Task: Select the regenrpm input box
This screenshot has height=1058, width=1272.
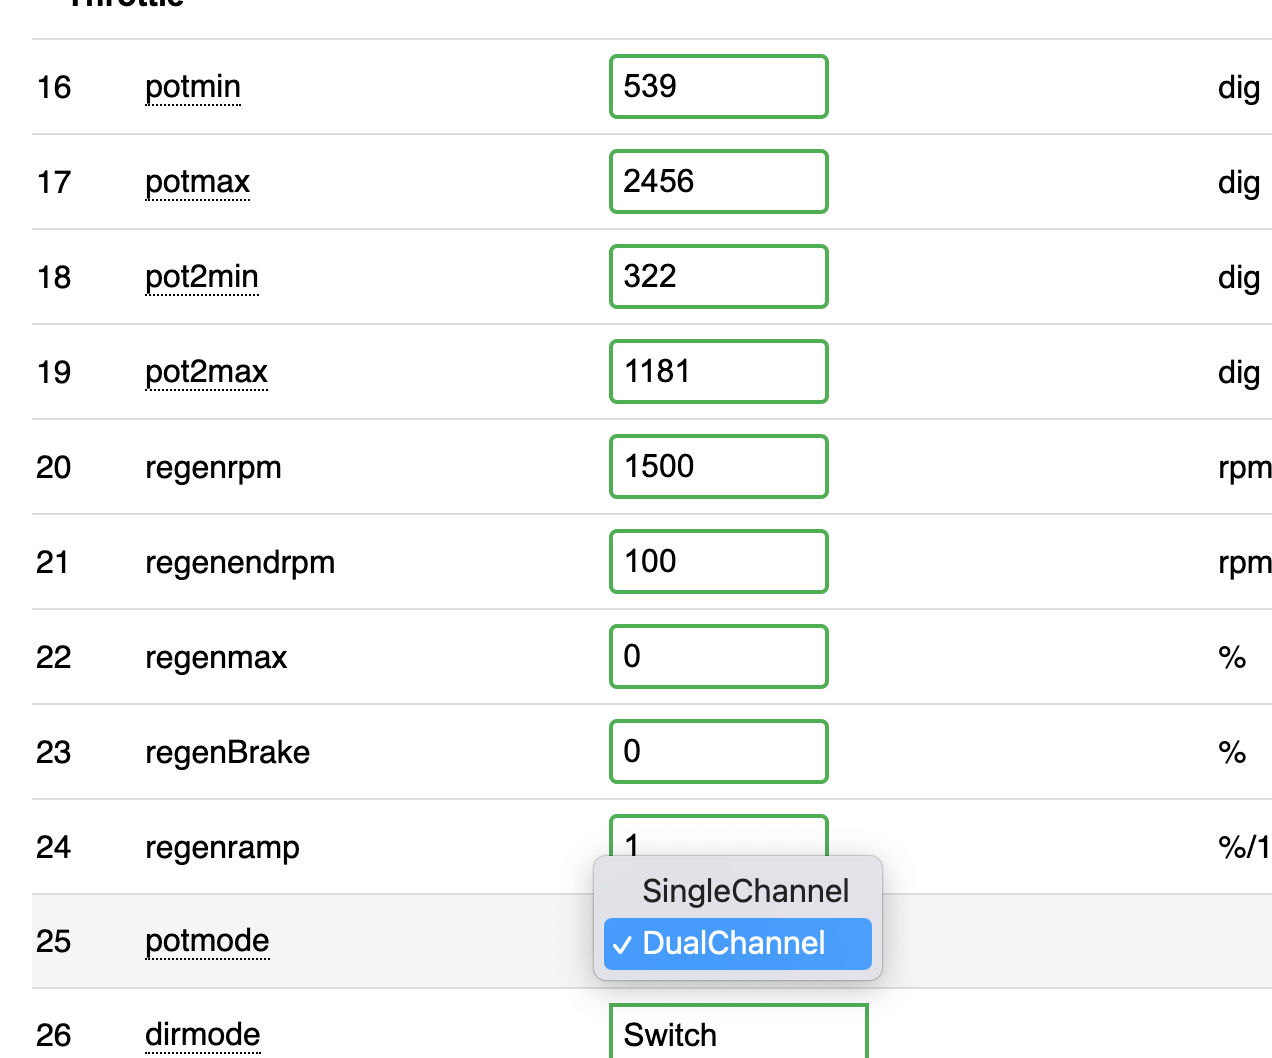Action: [x=718, y=467]
